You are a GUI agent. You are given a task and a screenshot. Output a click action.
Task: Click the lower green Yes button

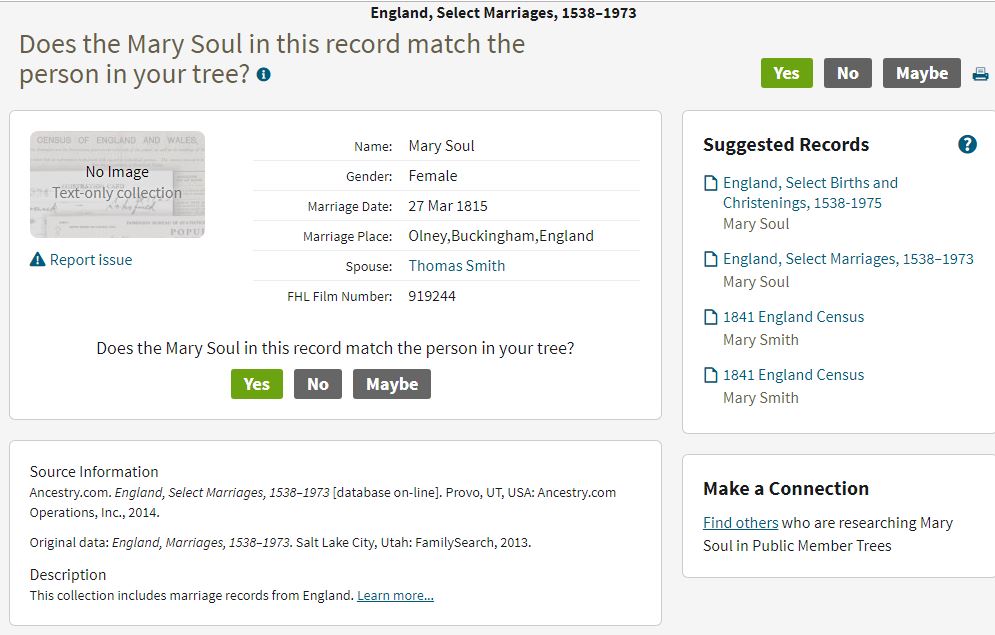[257, 384]
